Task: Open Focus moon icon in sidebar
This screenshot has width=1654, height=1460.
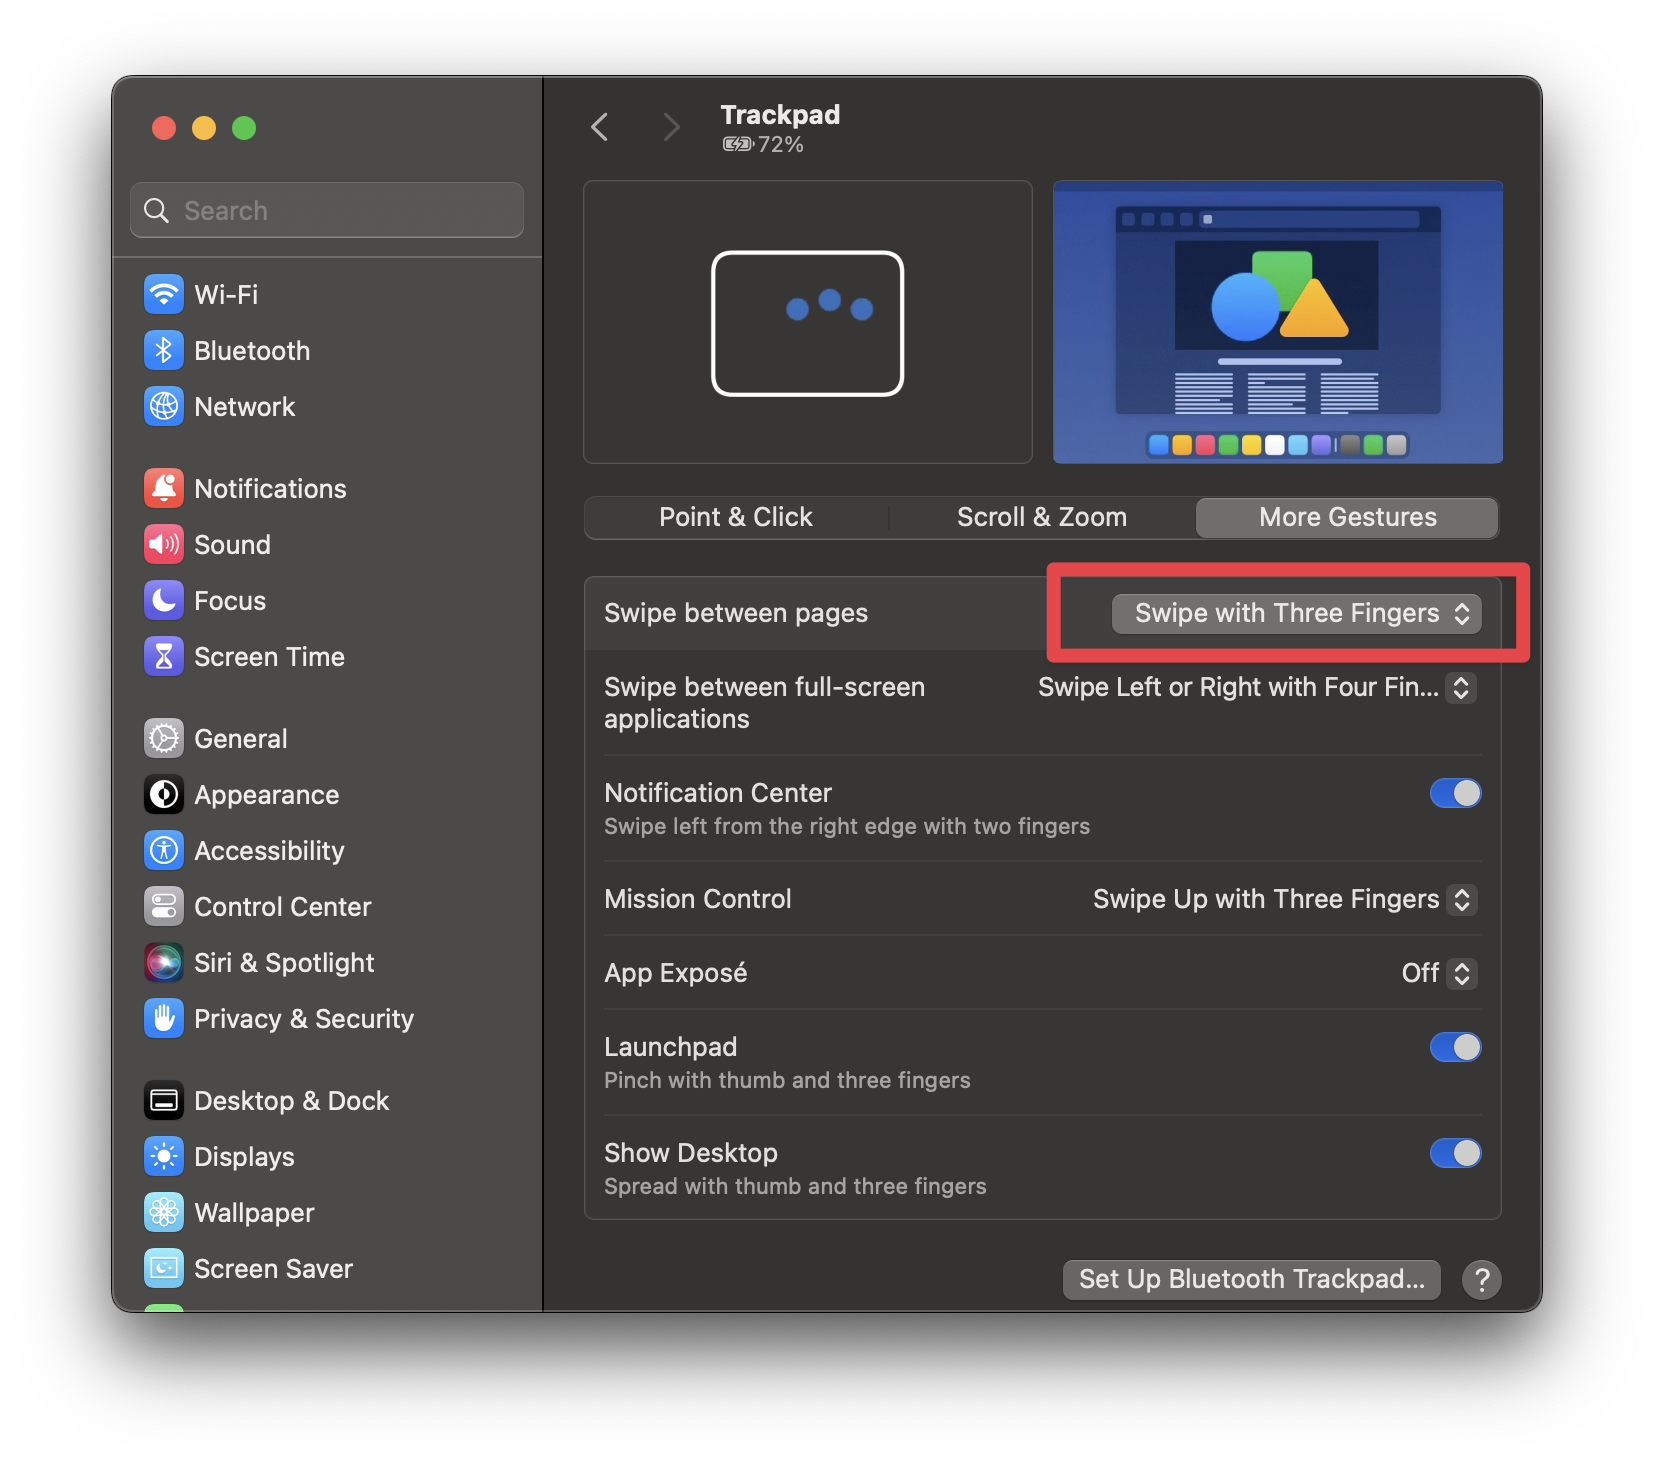Action: click(163, 600)
